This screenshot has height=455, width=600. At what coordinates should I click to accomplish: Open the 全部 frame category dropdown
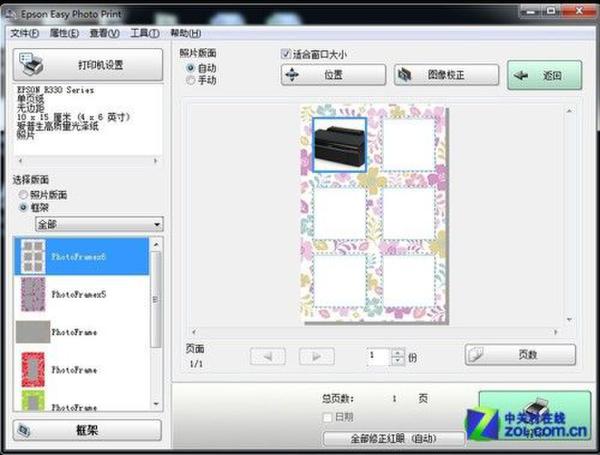coord(99,224)
